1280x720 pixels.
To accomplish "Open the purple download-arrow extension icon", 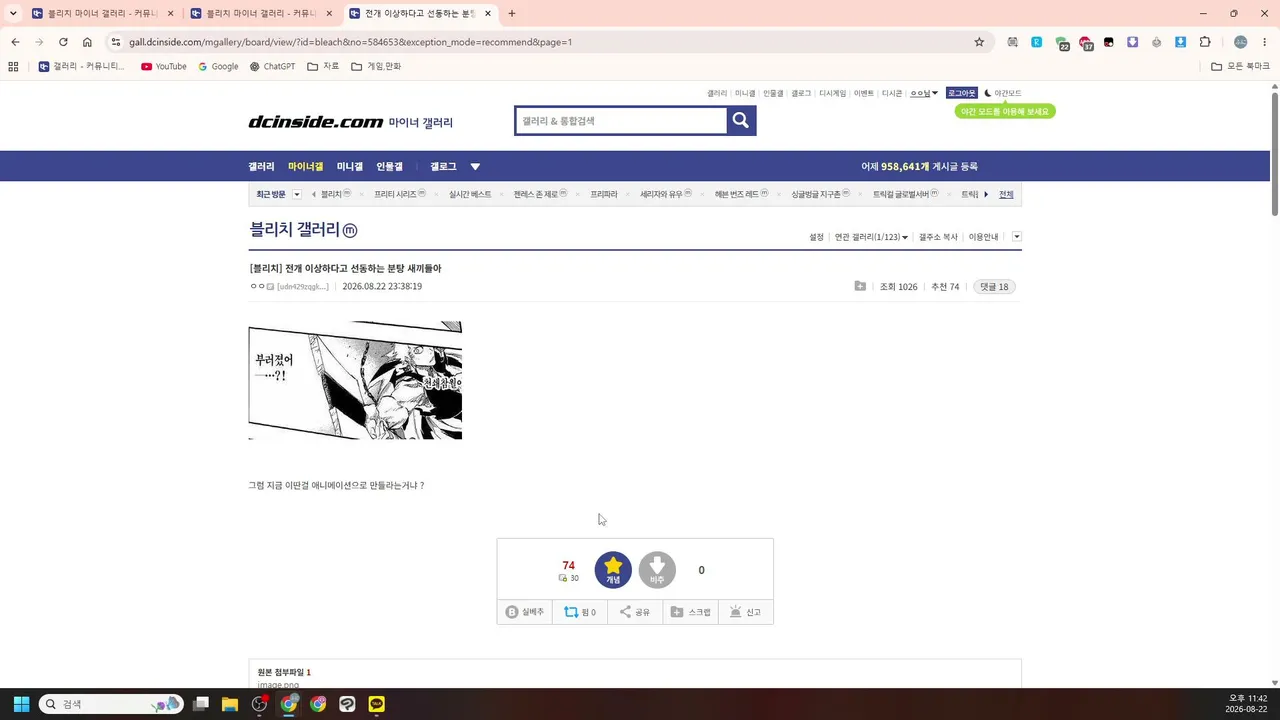I will pyautogui.click(x=1133, y=42).
